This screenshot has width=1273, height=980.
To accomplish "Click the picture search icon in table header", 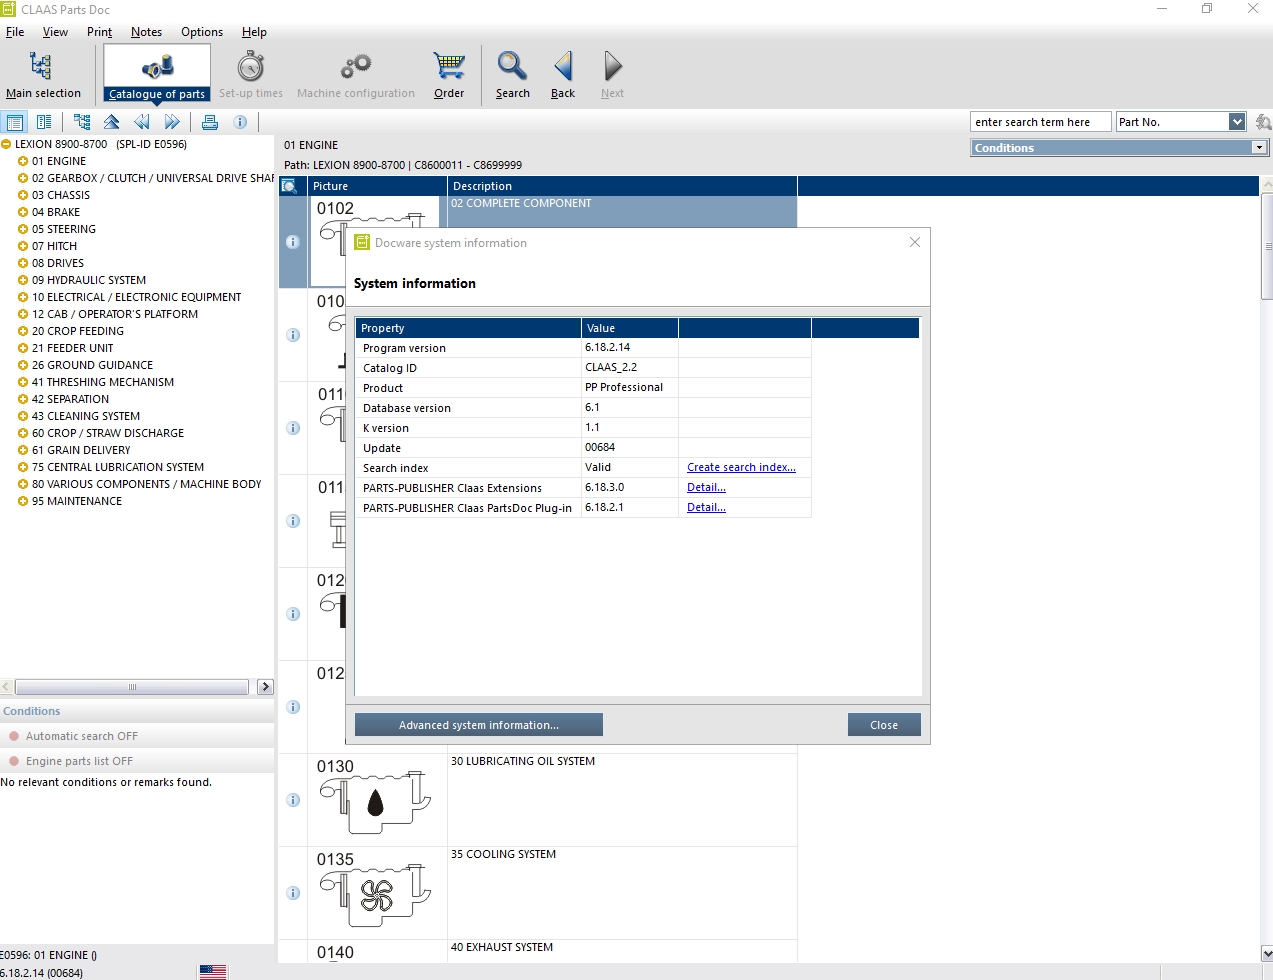I will 289,186.
